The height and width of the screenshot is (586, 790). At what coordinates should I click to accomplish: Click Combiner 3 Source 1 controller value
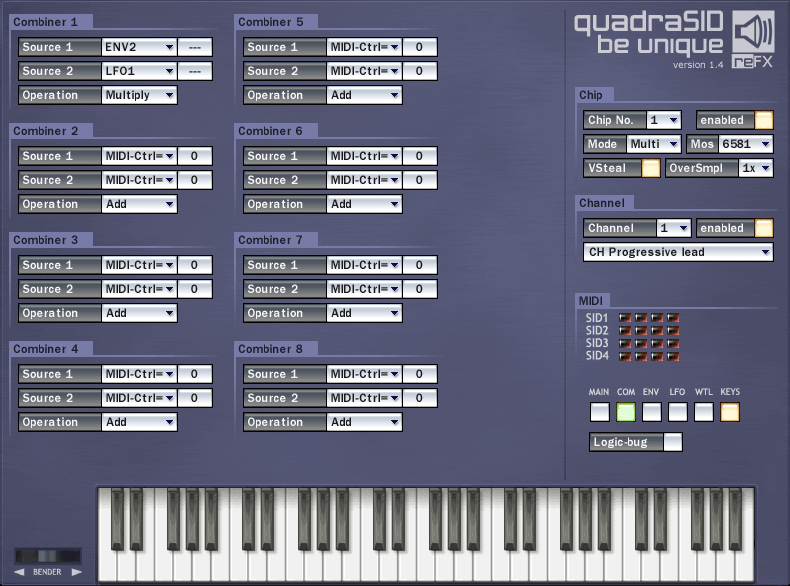195,265
